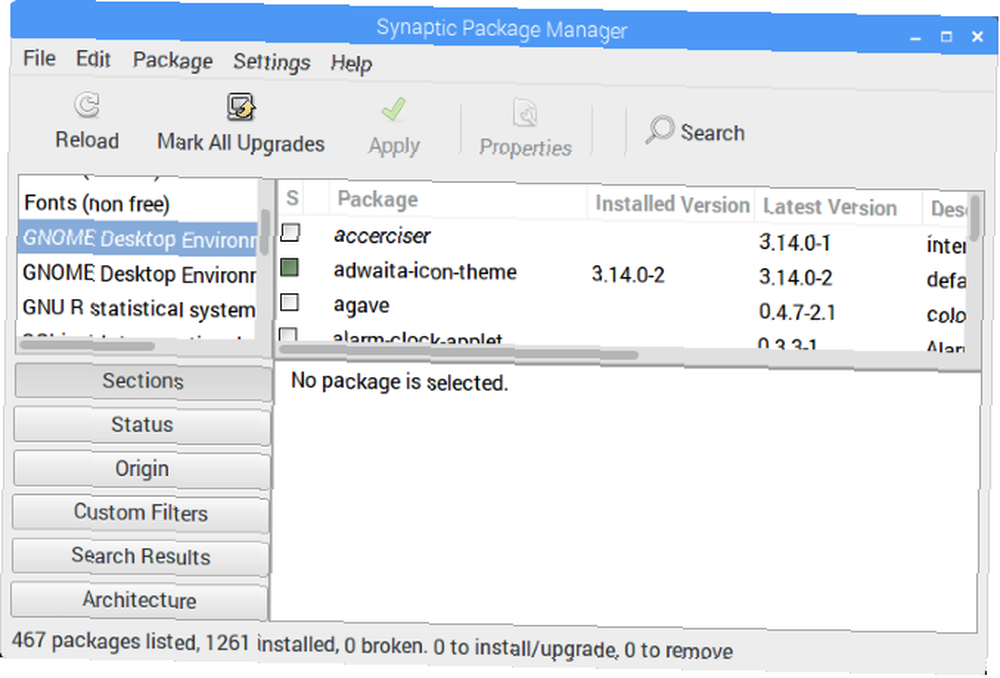Screen dimensions: 1000x678
Task: Click the Reload toolbar icon
Action: click(x=87, y=105)
